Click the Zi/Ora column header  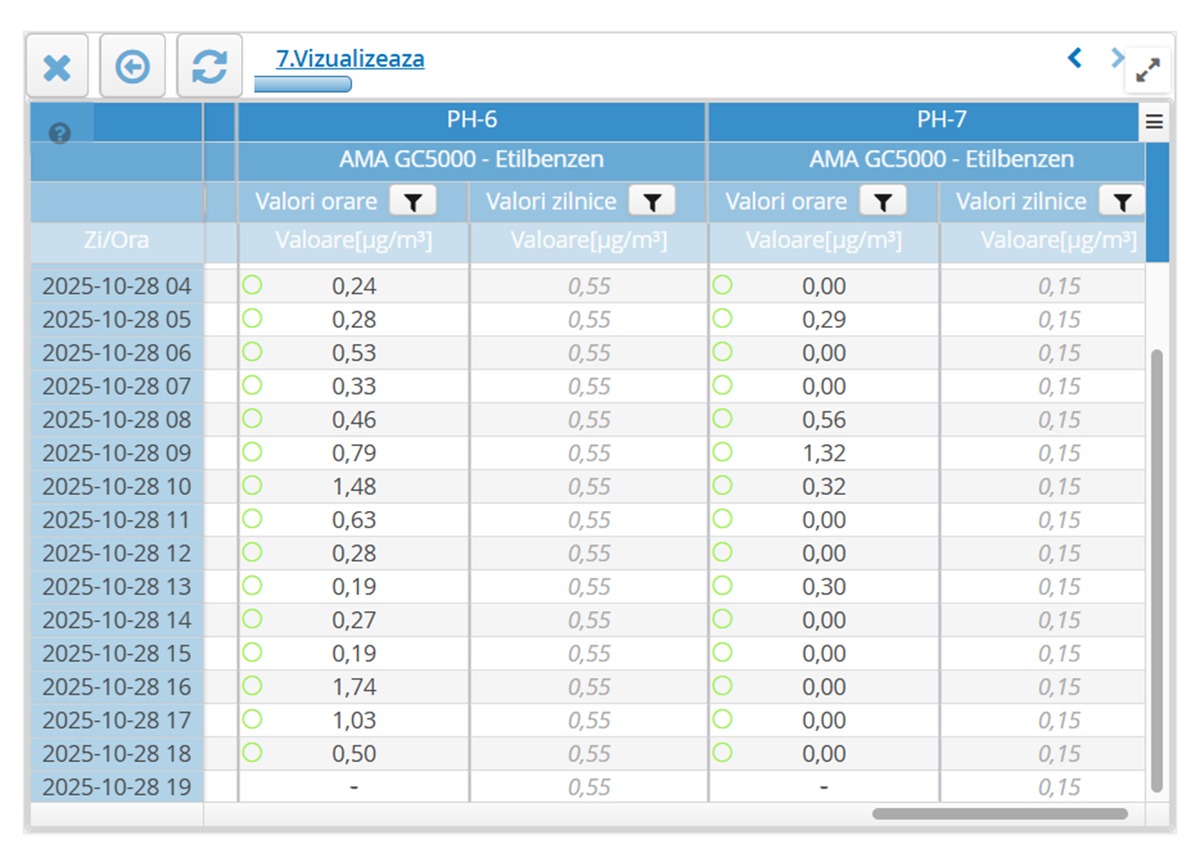[117, 241]
